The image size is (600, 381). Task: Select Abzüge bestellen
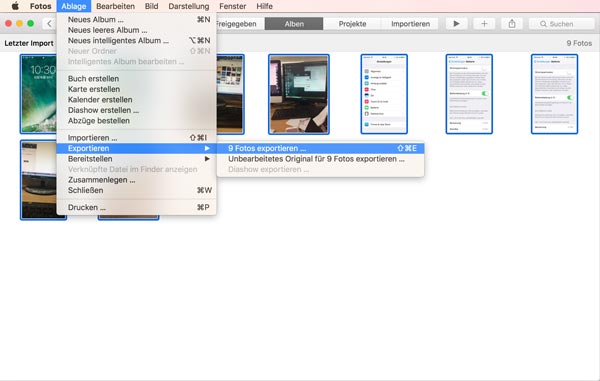136,120
